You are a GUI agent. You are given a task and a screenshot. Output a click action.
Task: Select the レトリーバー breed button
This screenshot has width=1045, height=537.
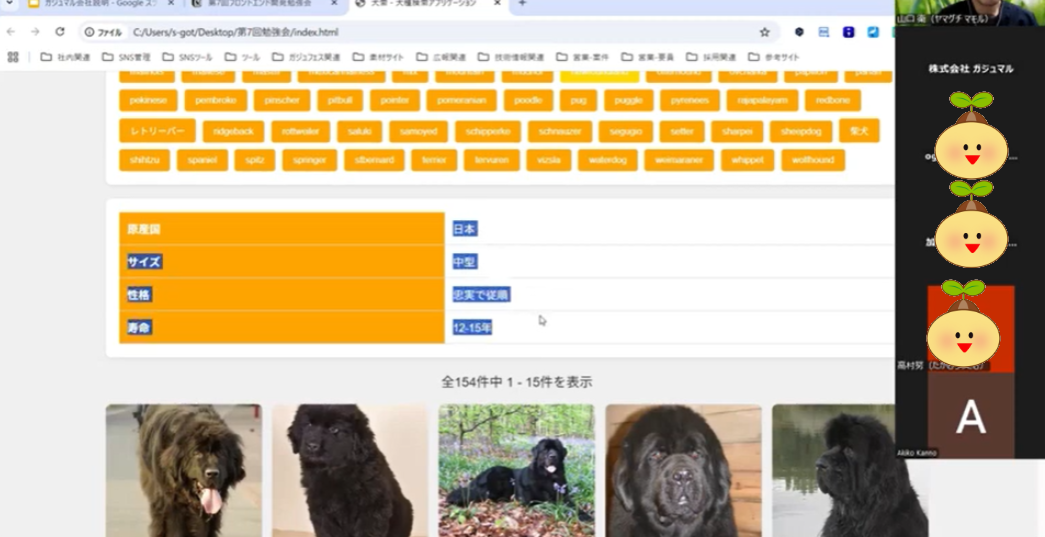pos(157,131)
